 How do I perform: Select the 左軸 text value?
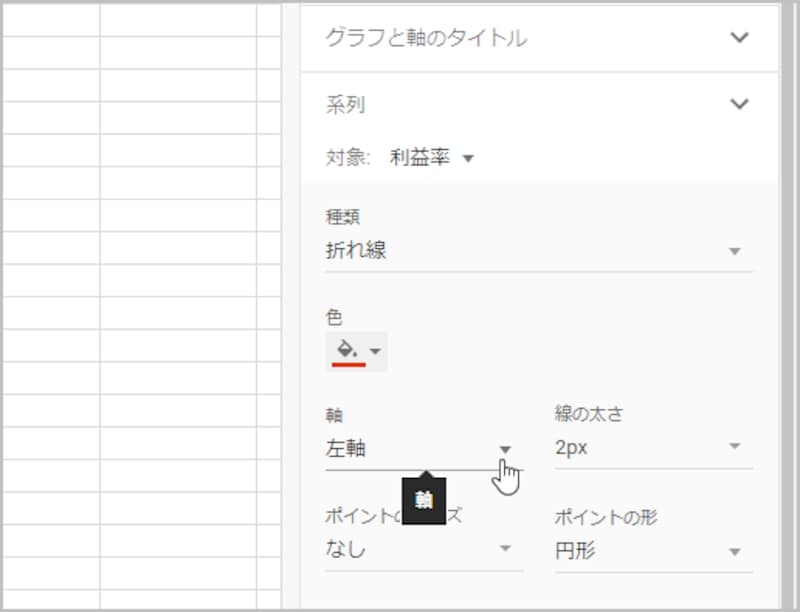(x=347, y=449)
